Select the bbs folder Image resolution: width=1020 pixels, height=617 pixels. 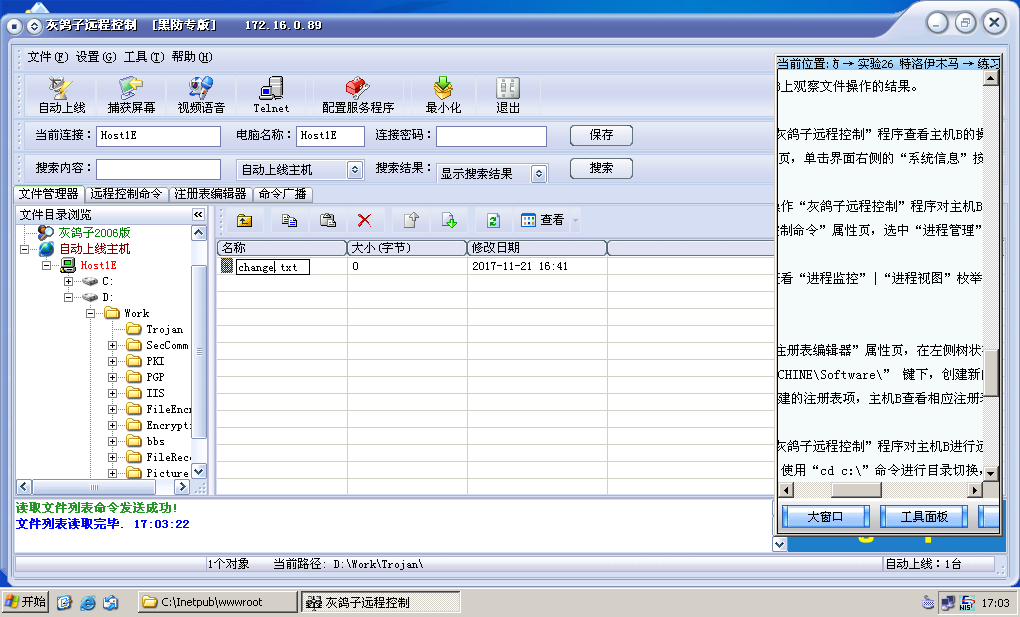pyautogui.click(x=155, y=441)
